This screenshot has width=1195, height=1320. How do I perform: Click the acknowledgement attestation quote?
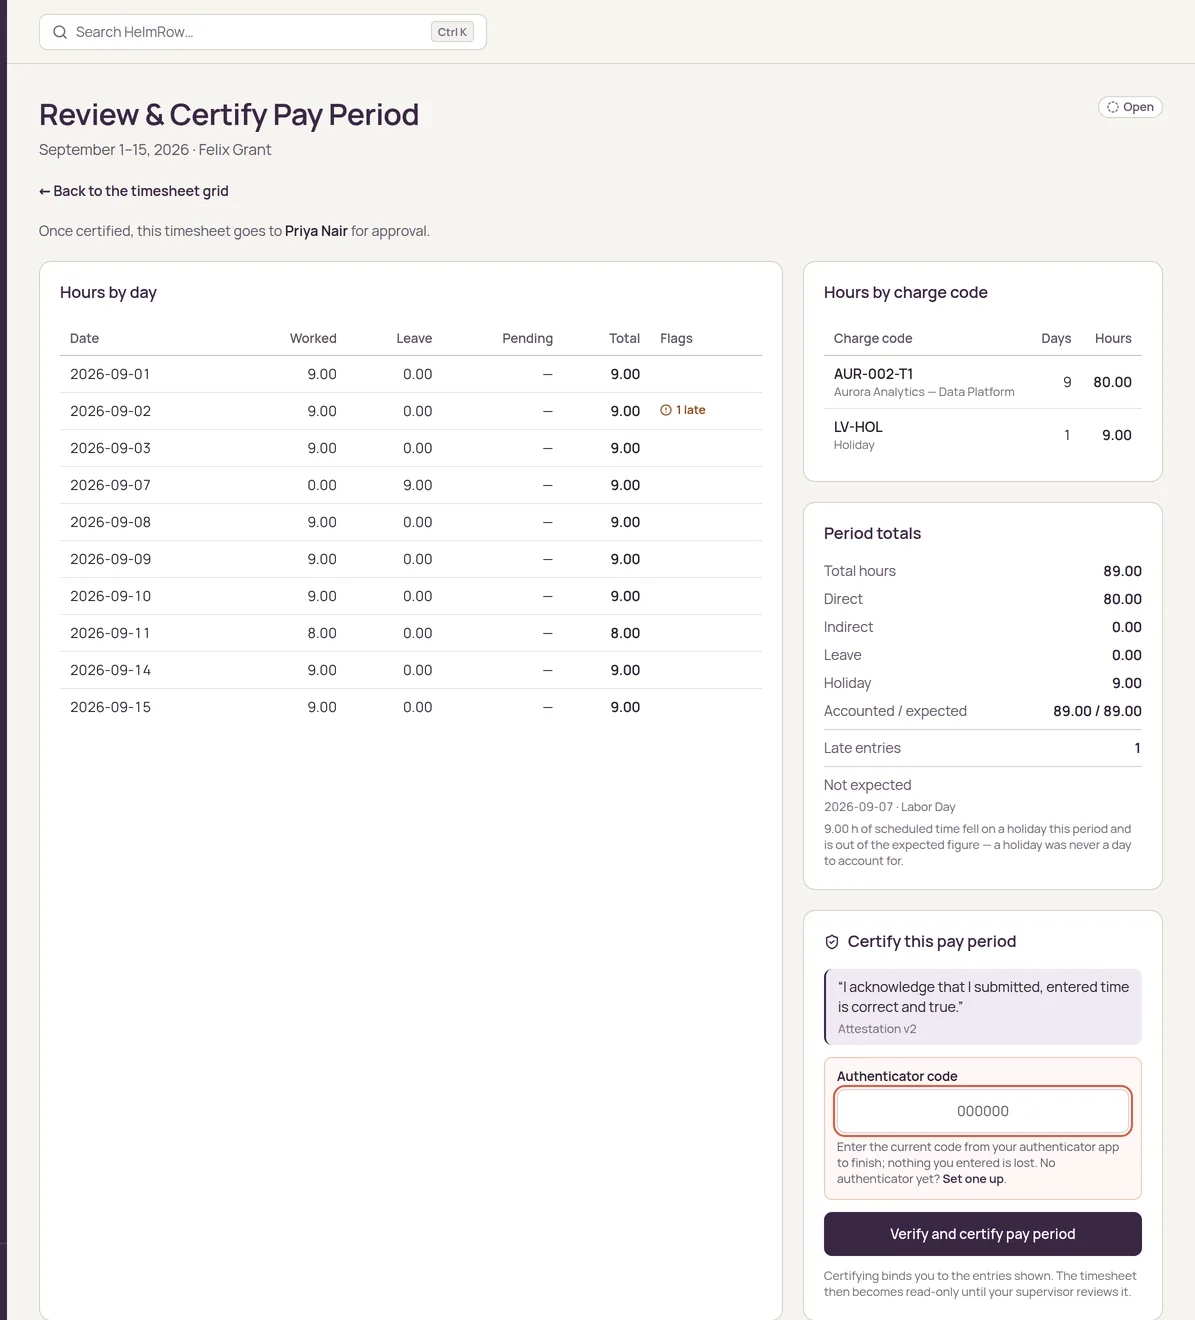[983, 997]
